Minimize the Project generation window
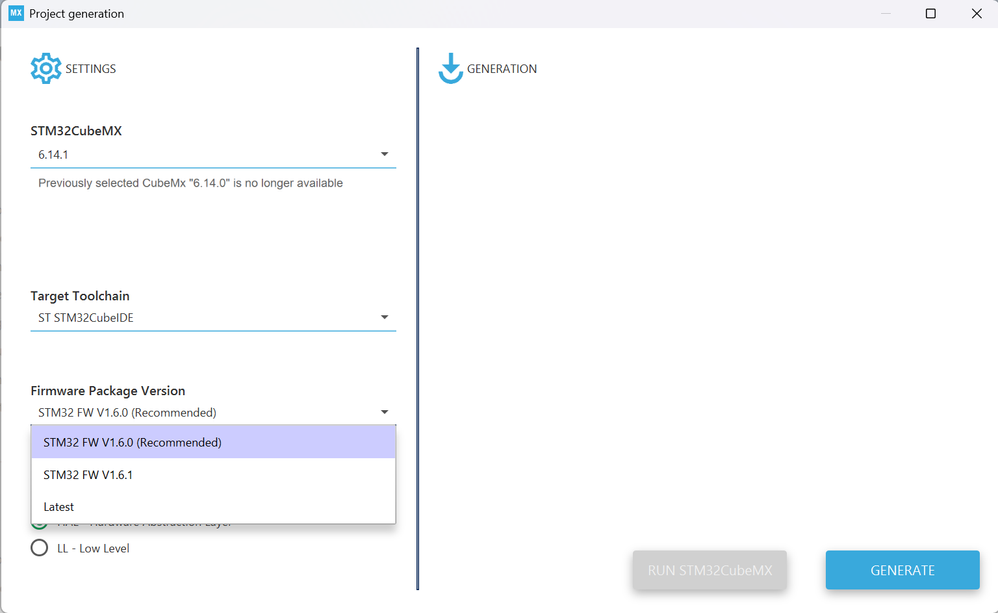The image size is (998, 613). (885, 13)
